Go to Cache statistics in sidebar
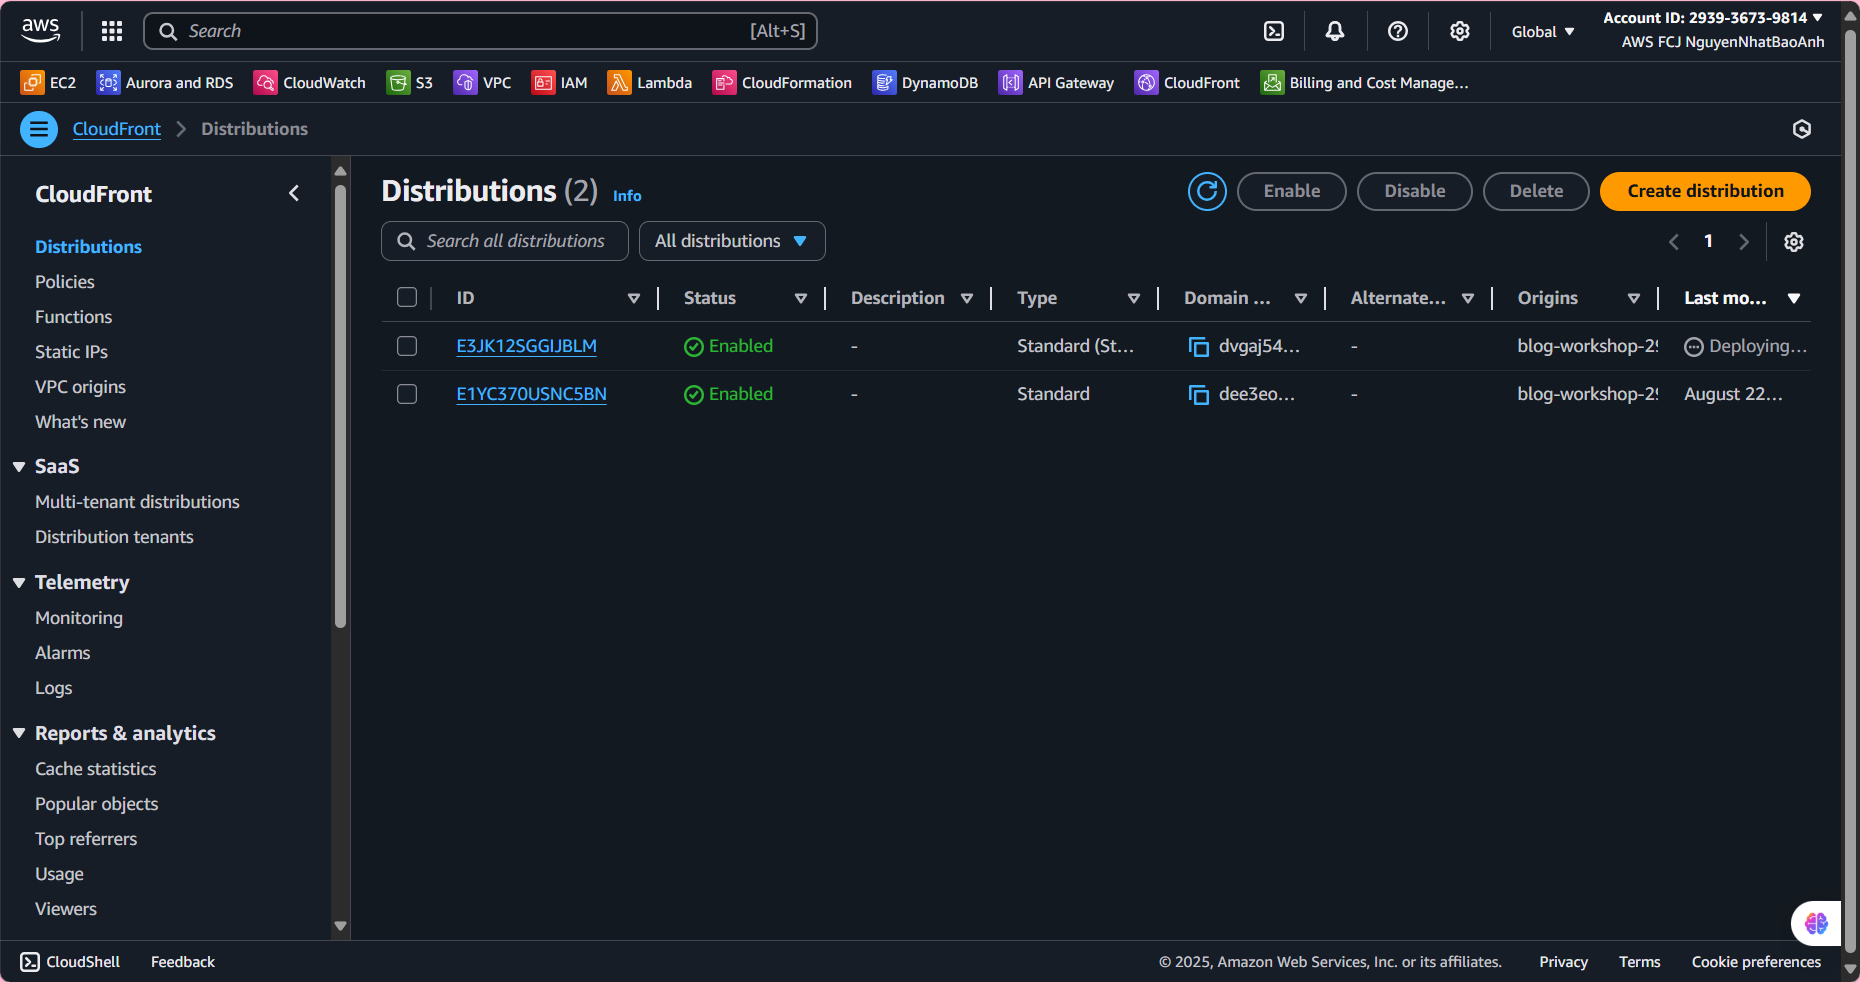 tap(96, 769)
